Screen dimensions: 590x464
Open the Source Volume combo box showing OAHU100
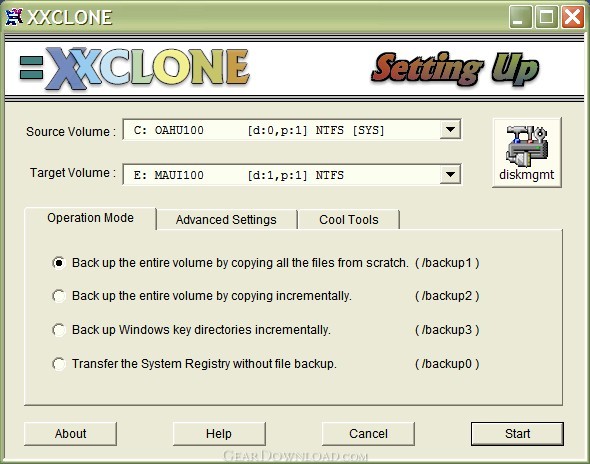(292, 130)
